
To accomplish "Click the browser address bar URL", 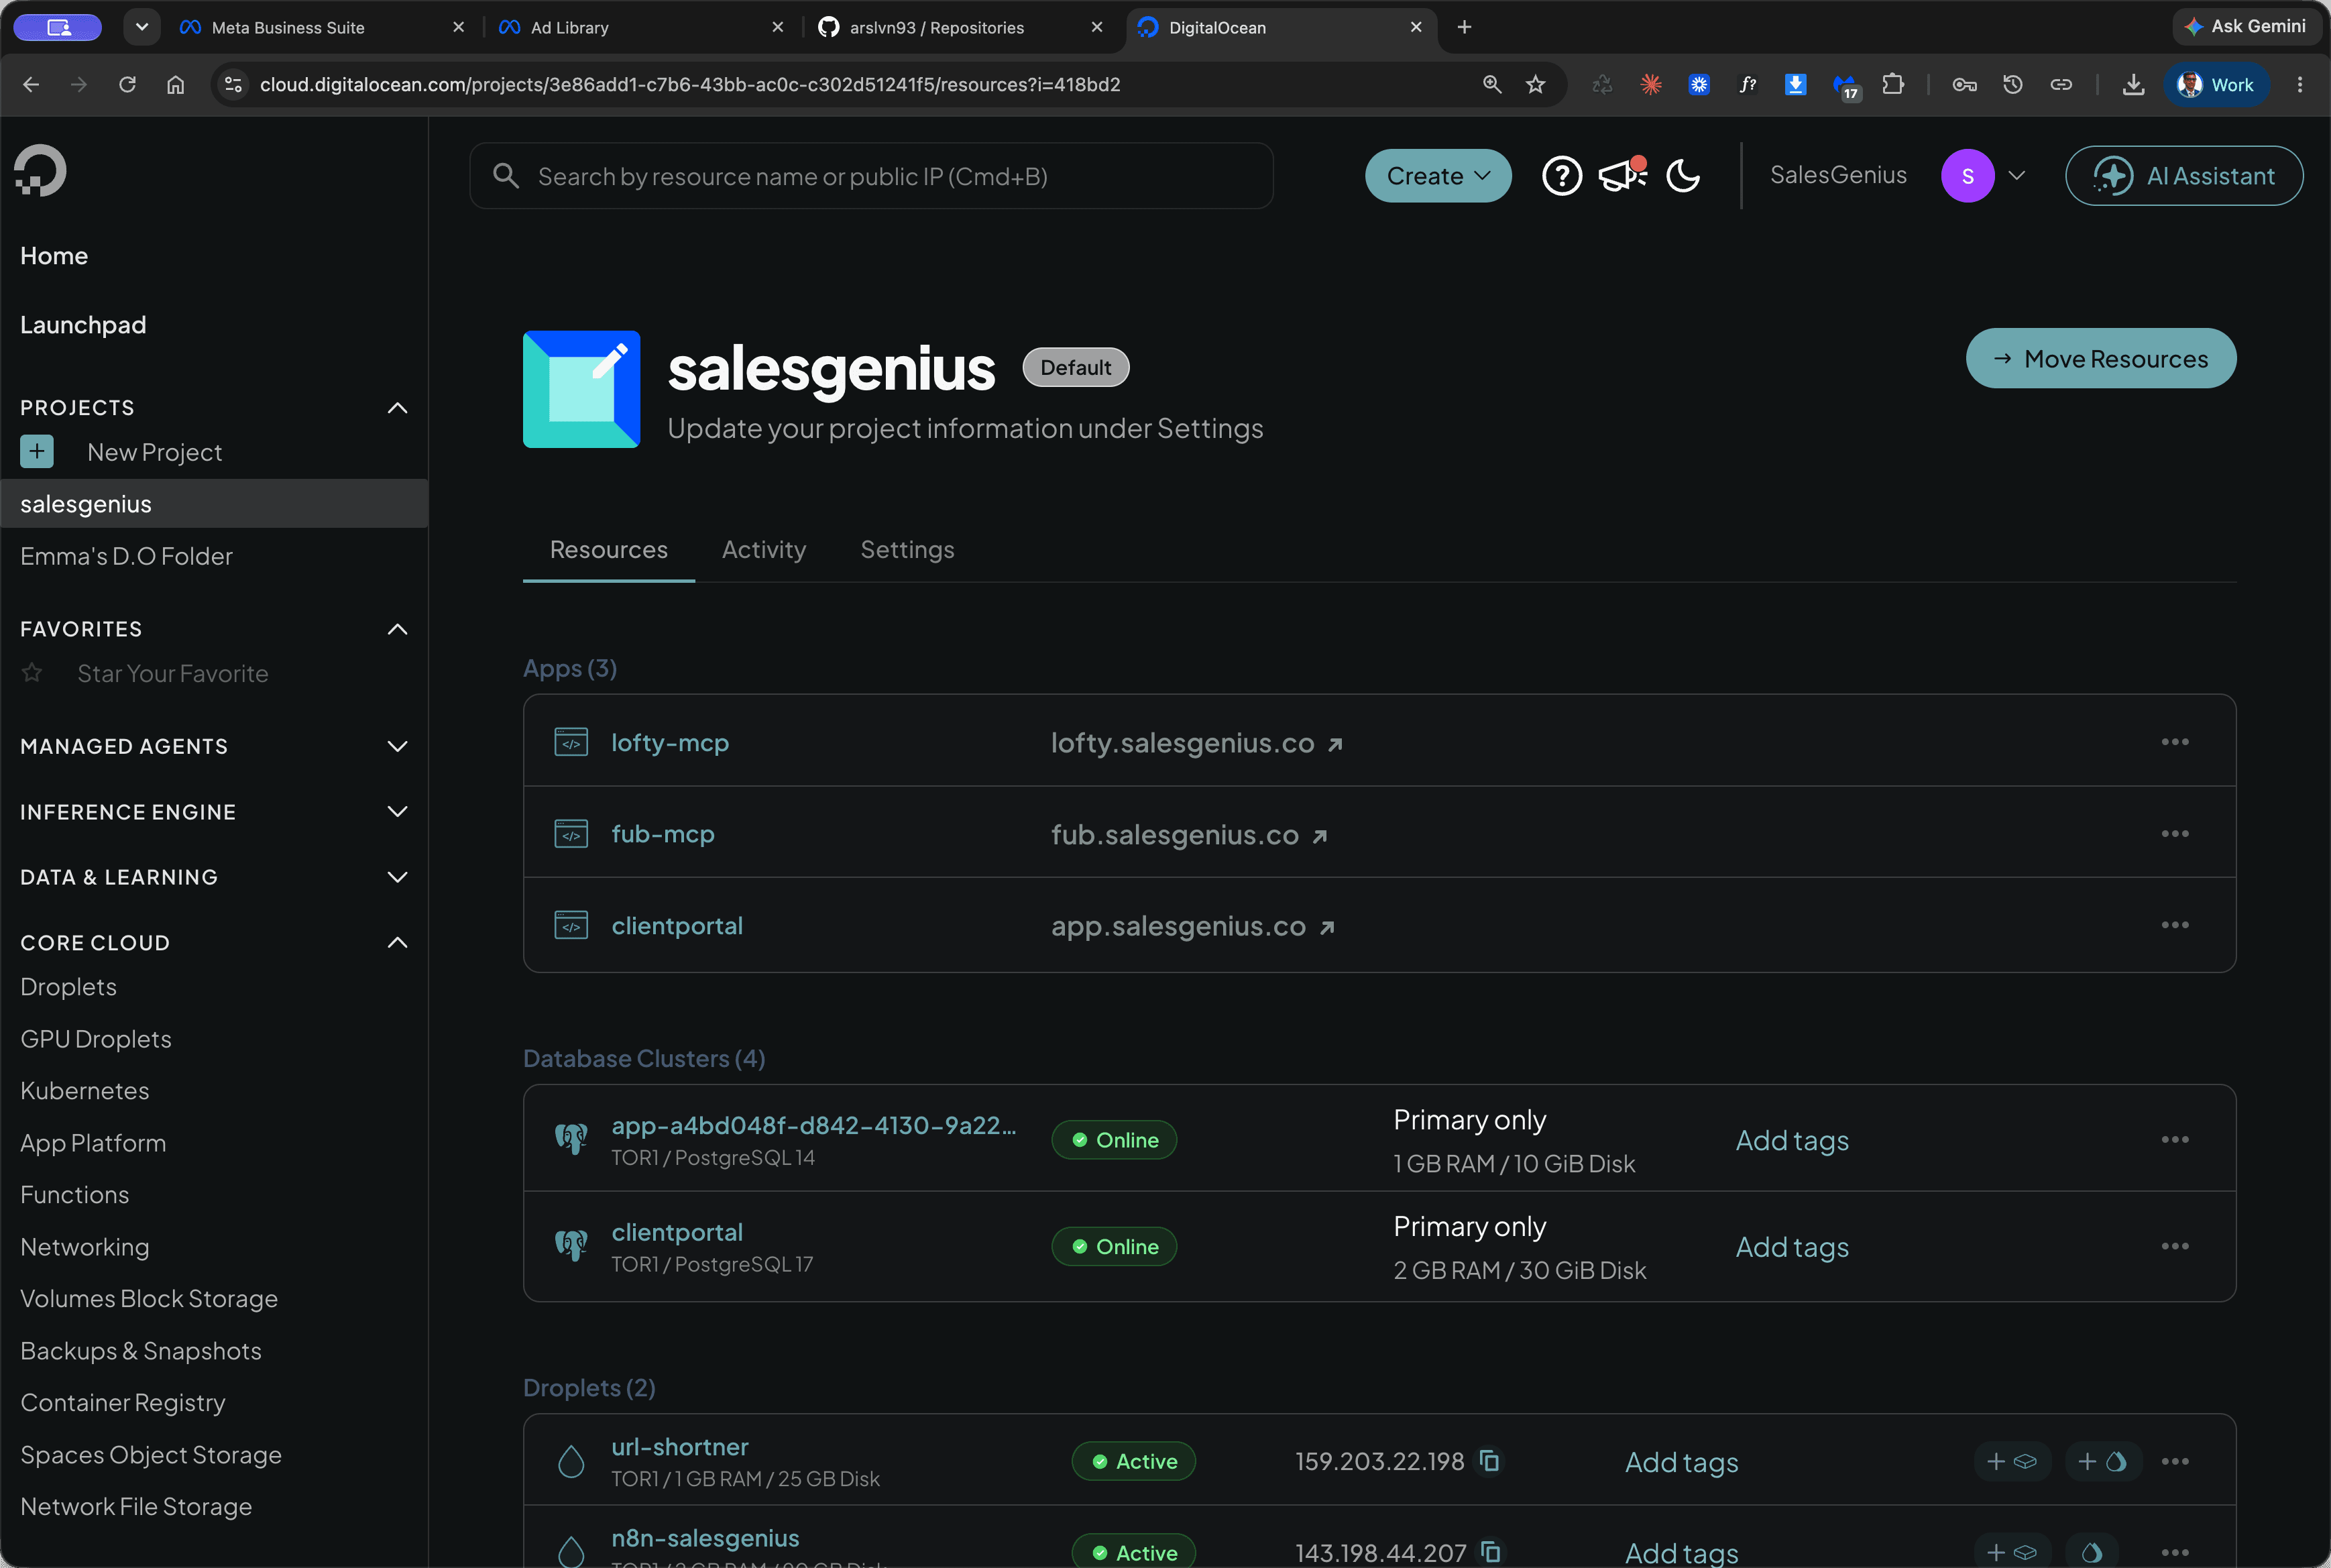I will pyautogui.click(x=690, y=85).
